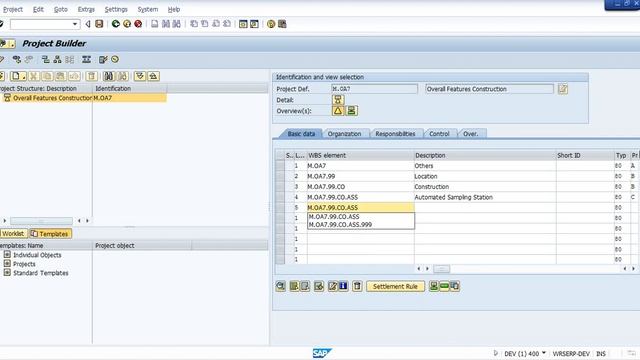Image resolution: width=640 pixels, height=360 pixels.
Task: Click the long text edit icon beside description
Action: [x=563, y=89]
